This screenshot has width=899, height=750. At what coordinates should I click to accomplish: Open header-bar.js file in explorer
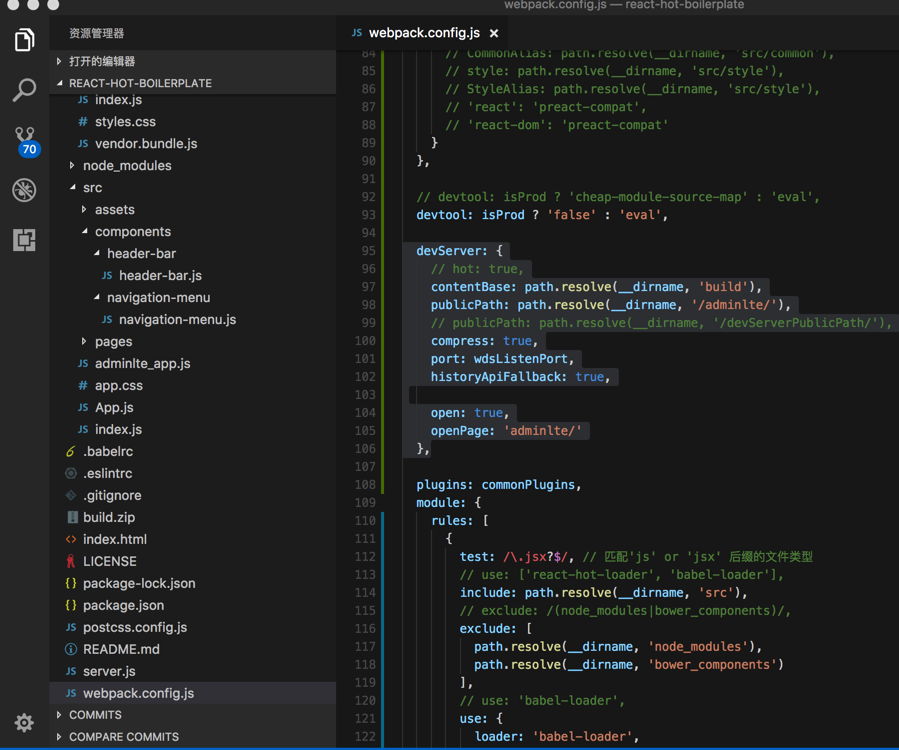[160, 276]
